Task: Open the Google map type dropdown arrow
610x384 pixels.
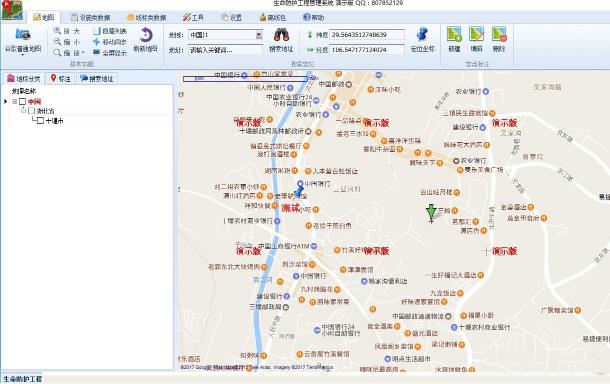Action: (x=23, y=55)
